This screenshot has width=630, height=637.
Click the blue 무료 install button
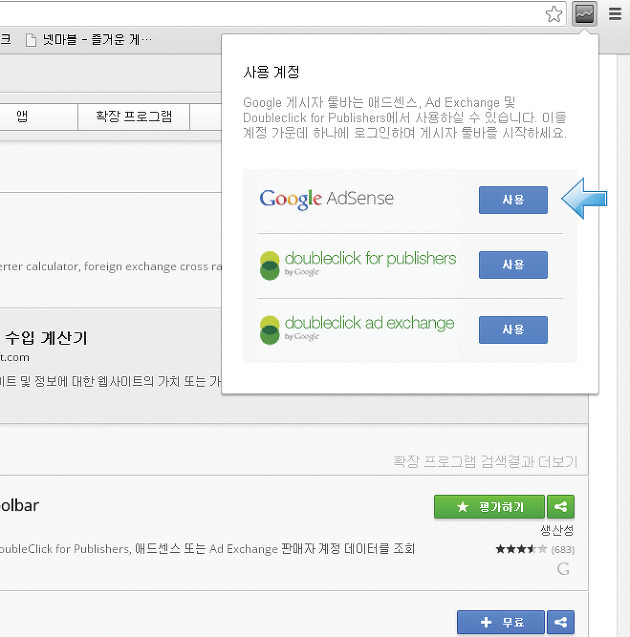coord(500,622)
